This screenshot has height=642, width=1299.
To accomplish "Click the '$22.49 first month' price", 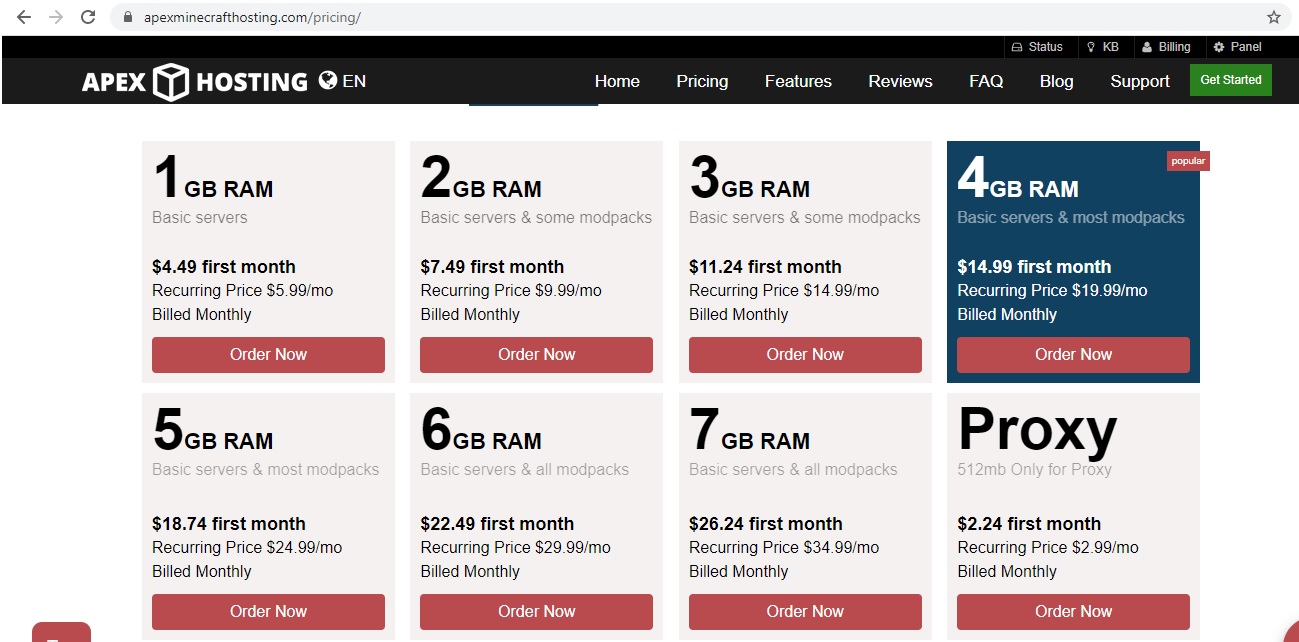I will [x=497, y=524].
